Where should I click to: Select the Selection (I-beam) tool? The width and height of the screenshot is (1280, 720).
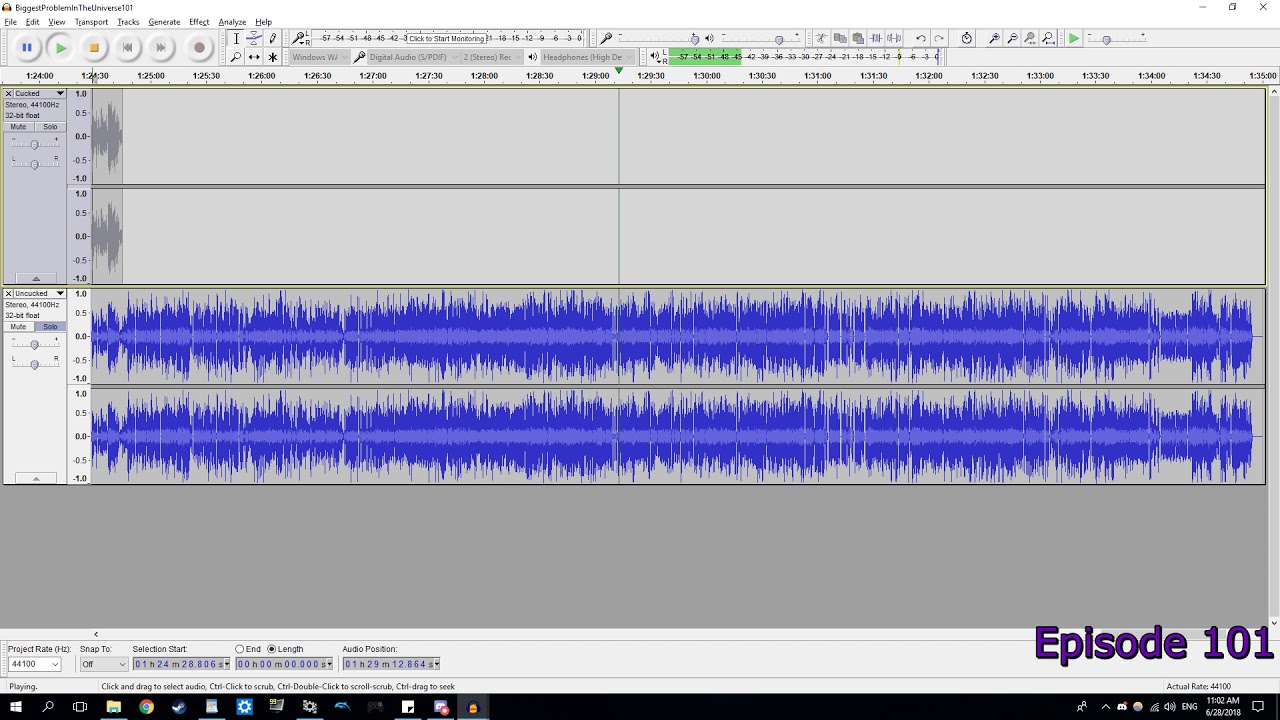236,39
